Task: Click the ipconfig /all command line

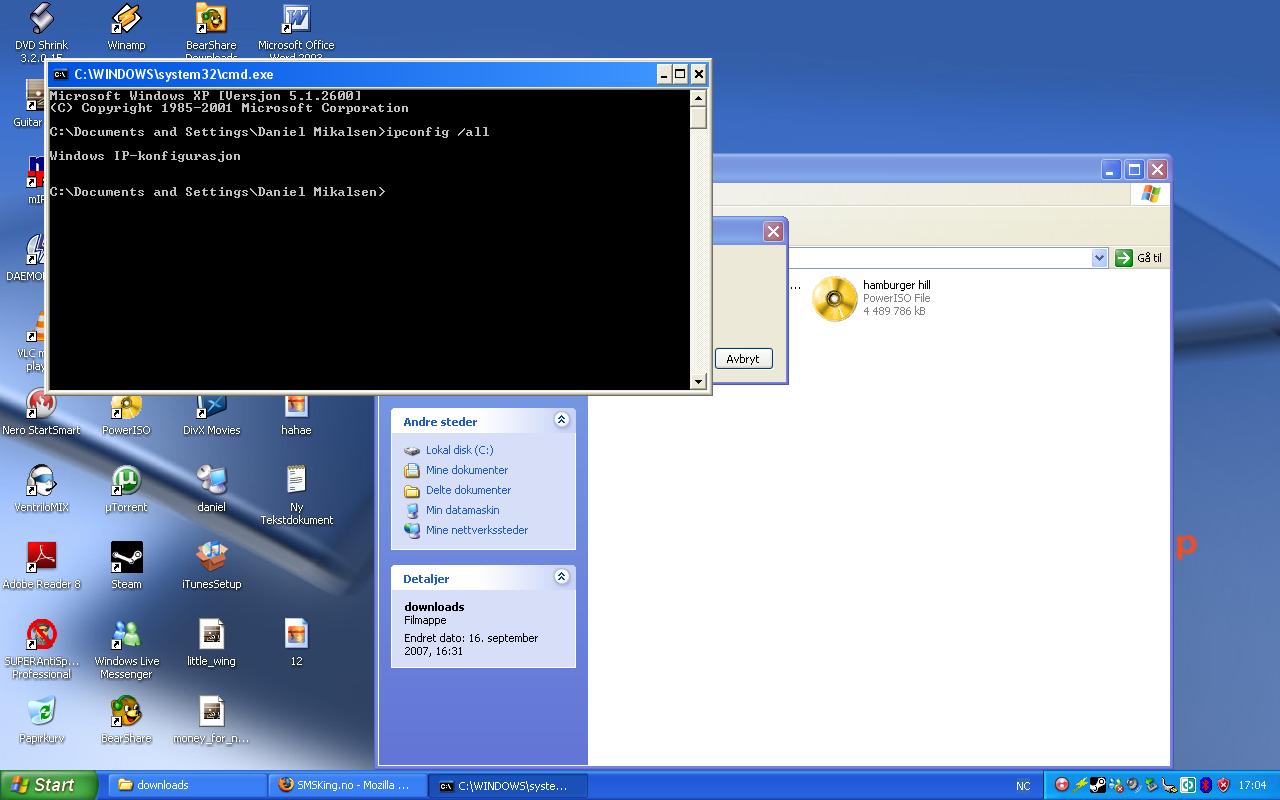Action: (269, 132)
